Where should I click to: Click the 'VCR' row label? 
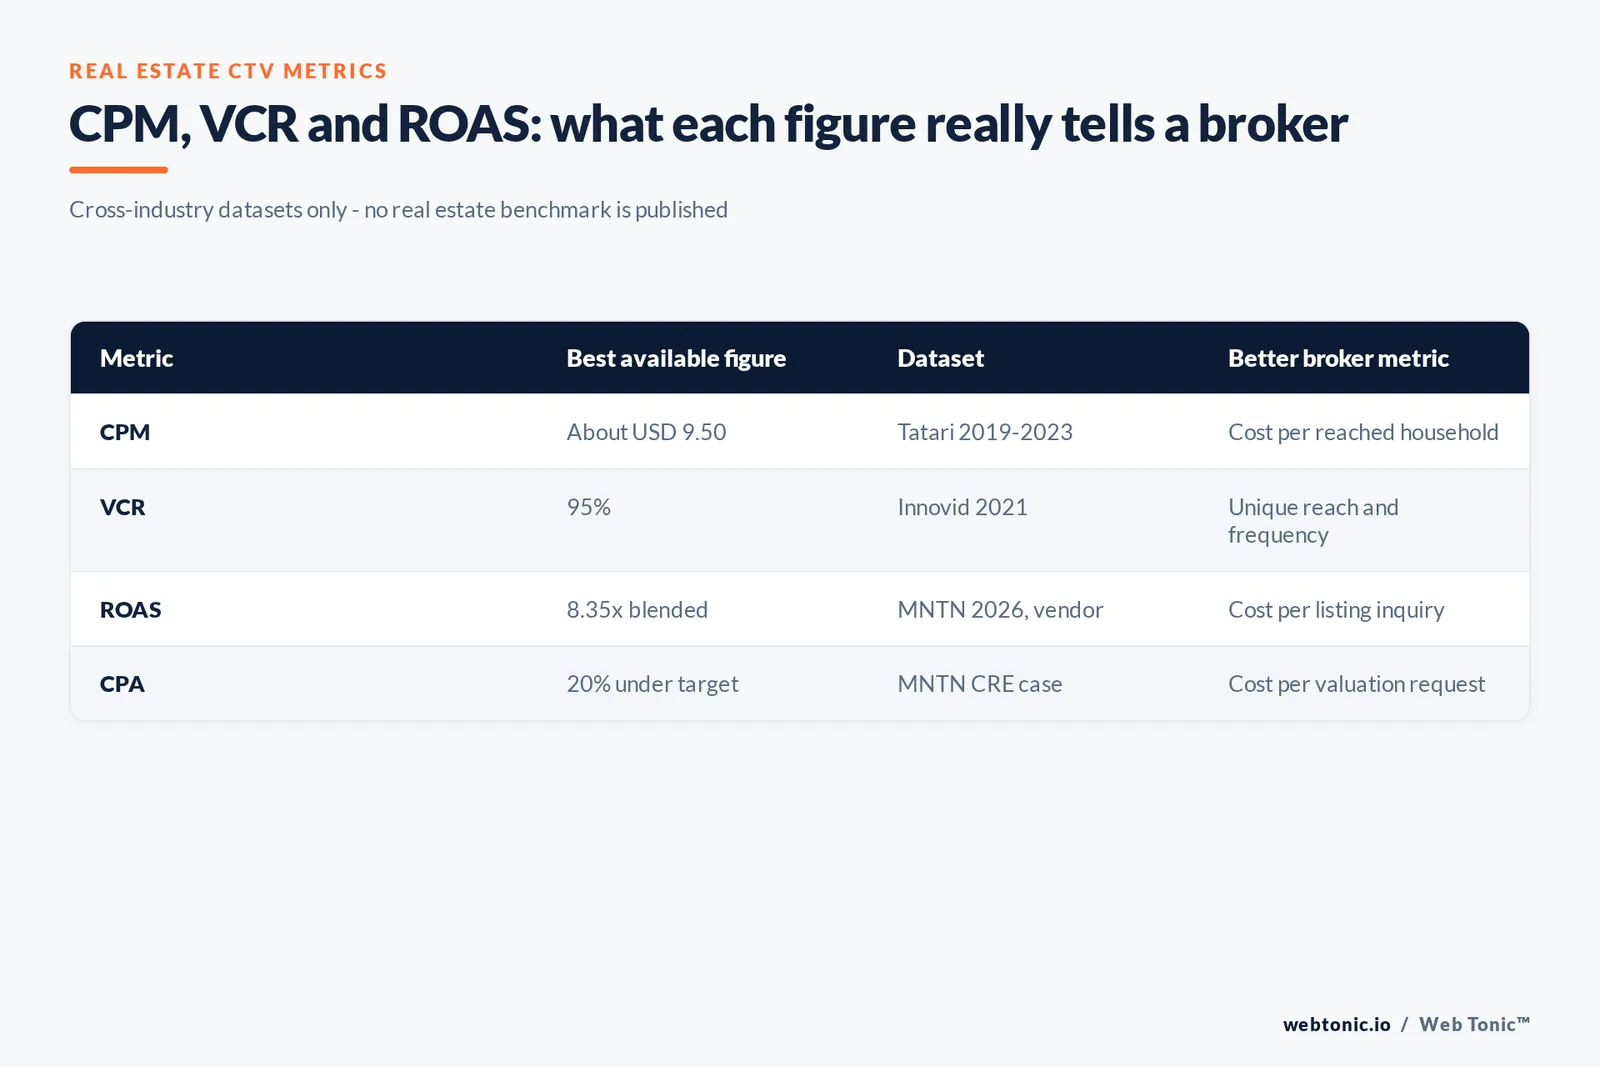tap(122, 507)
